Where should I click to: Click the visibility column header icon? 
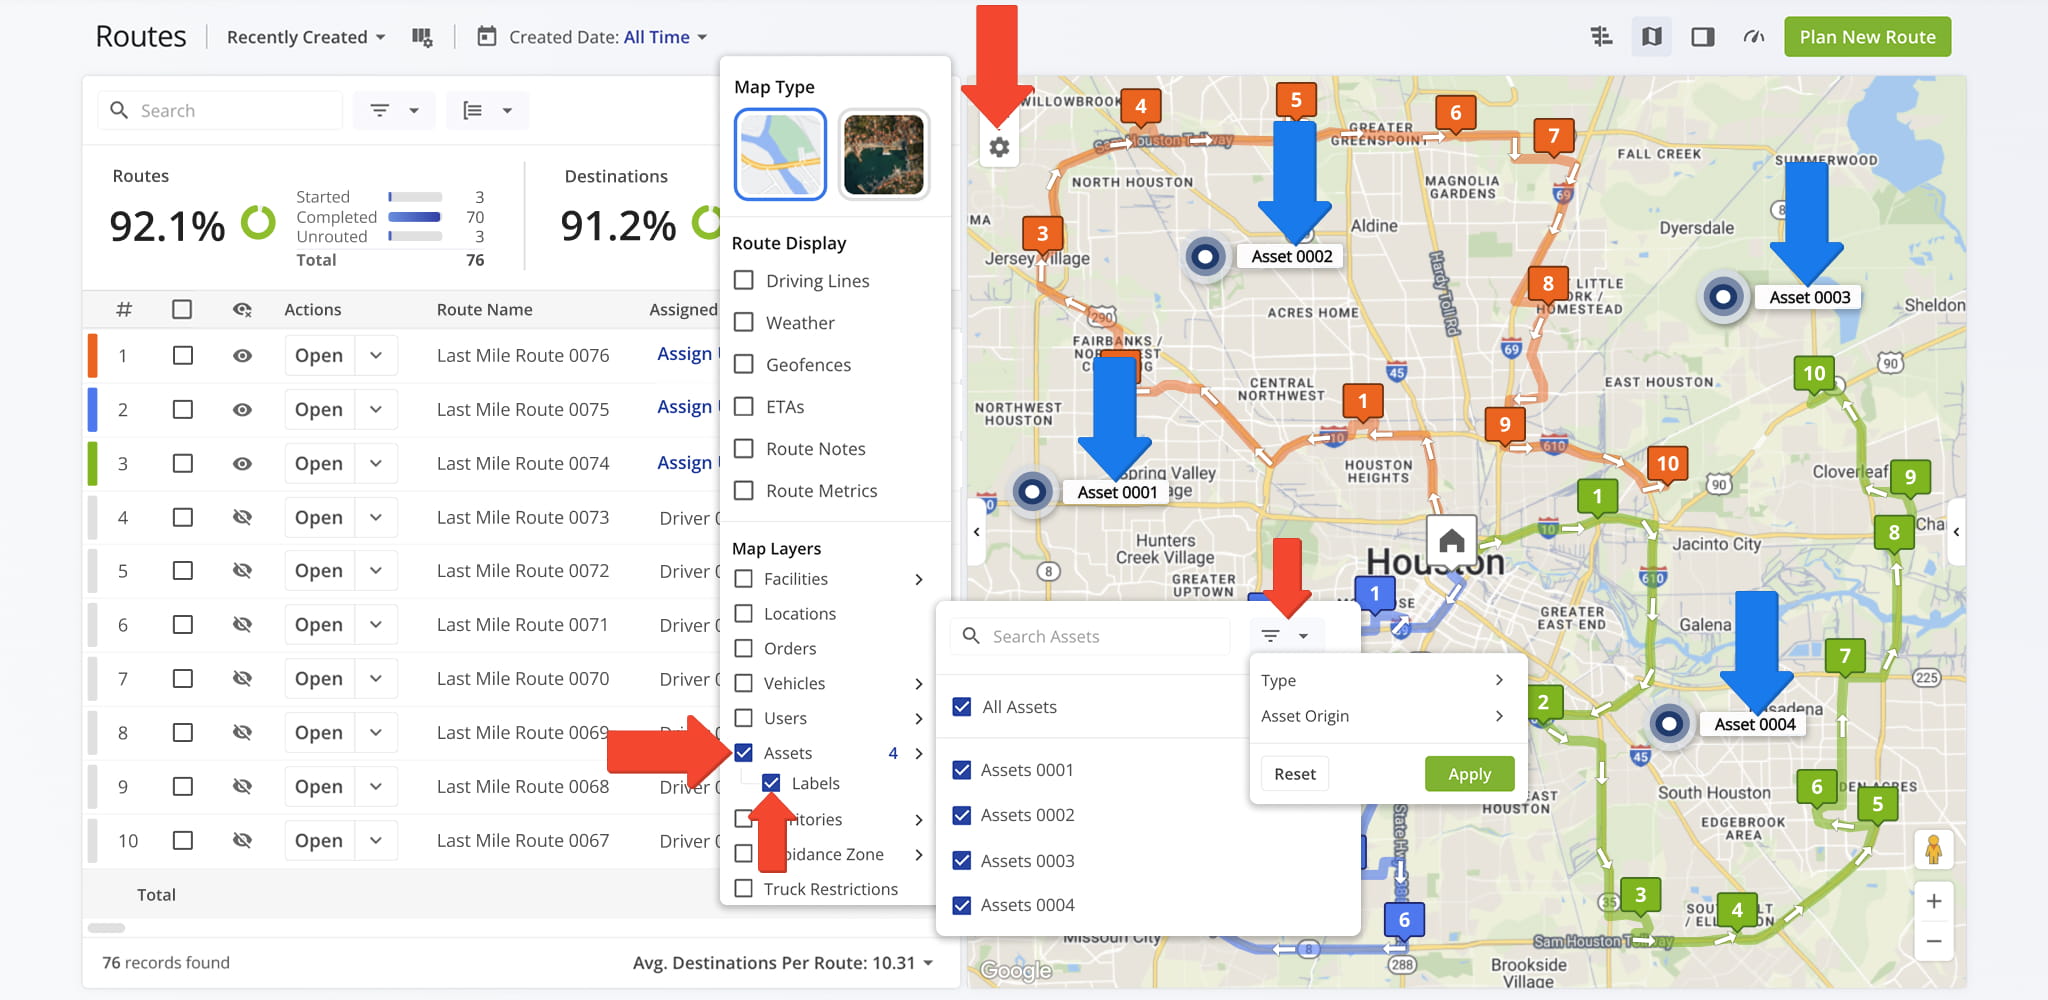[x=242, y=310]
